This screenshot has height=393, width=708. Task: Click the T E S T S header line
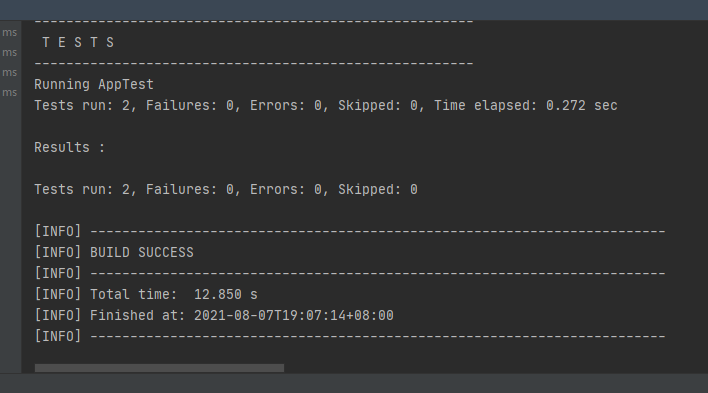coord(78,42)
